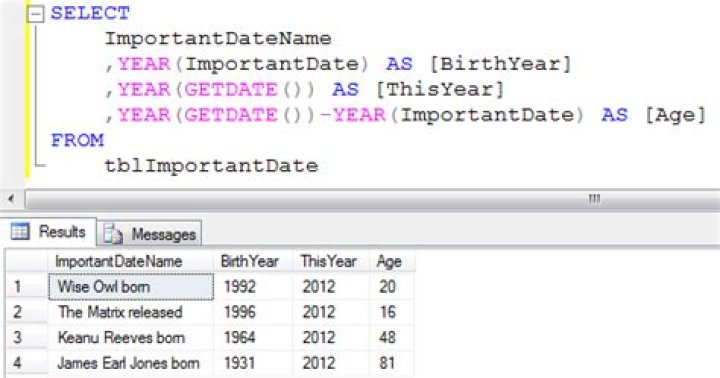Image resolution: width=720 pixels, height=378 pixels.
Task: Select row header 4 in results grid
Action: [x=27, y=363]
